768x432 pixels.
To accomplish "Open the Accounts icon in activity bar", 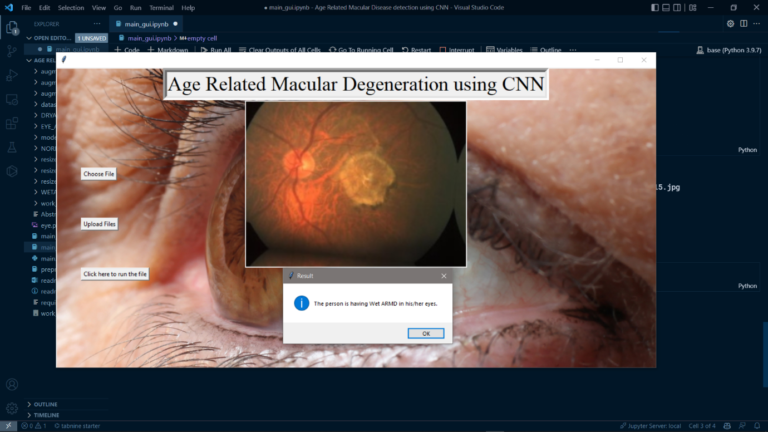I will click(x=12, y=384).
